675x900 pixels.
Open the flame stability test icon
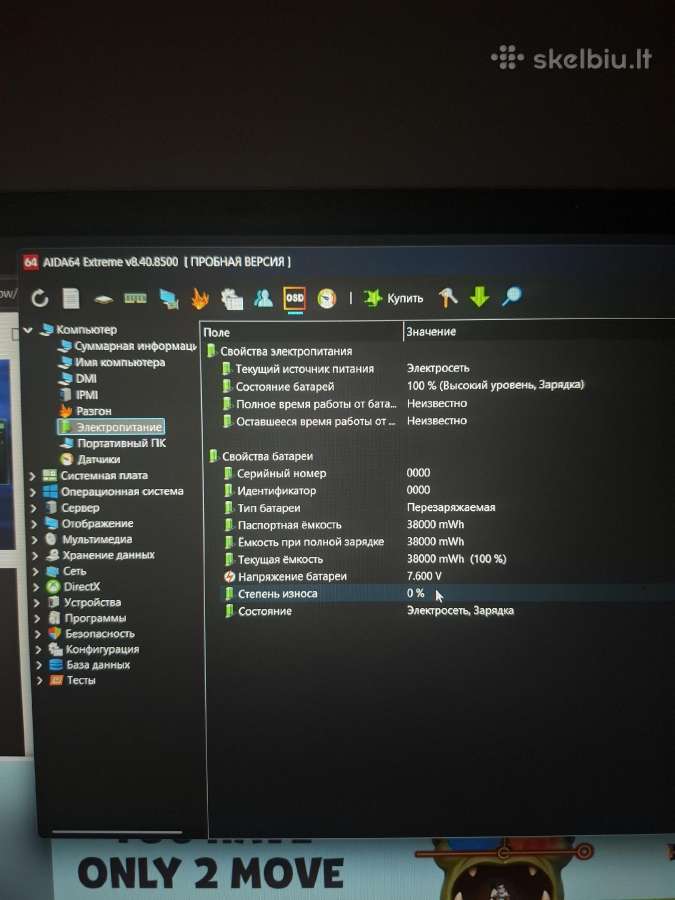pos(200,299)
